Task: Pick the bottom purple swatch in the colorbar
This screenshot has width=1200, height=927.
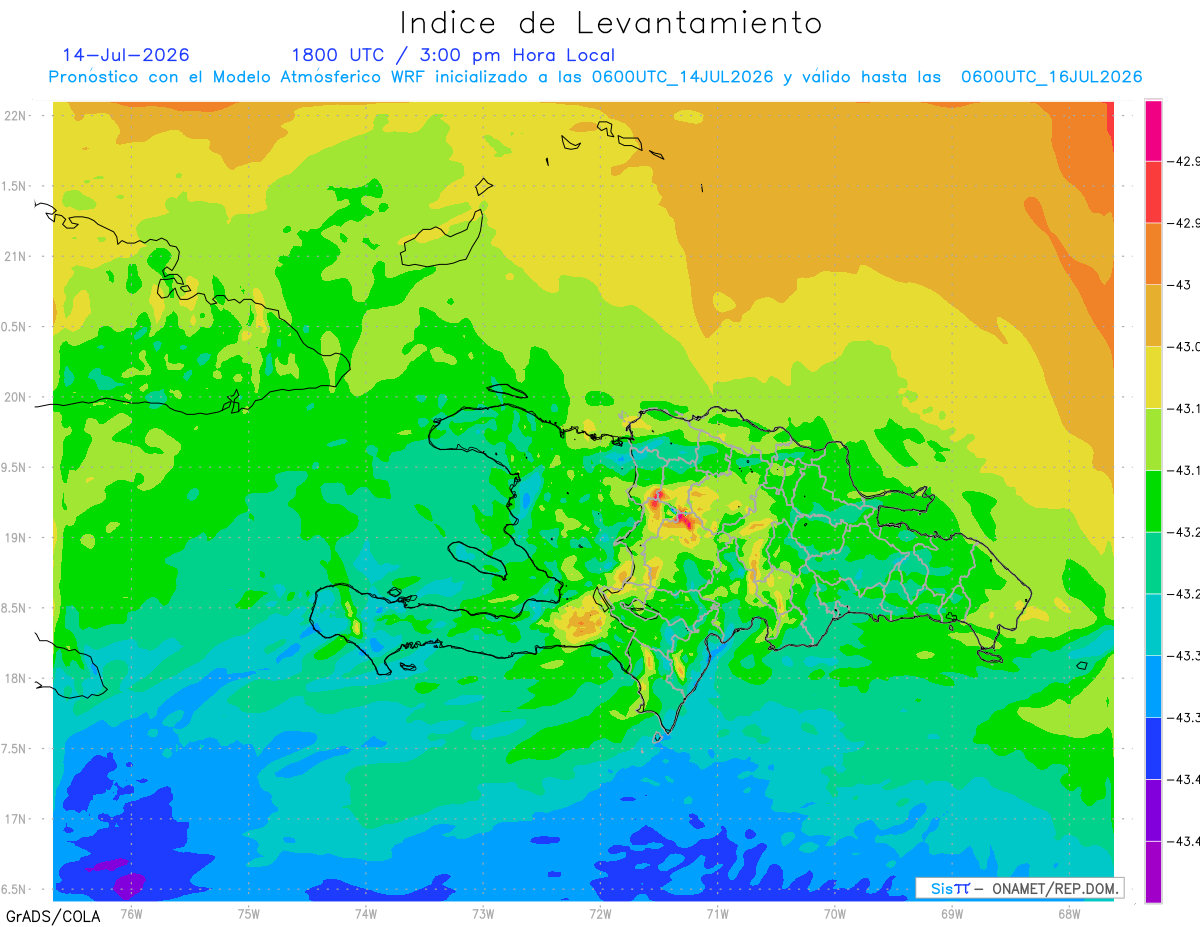Action: tap(1154, 872)
